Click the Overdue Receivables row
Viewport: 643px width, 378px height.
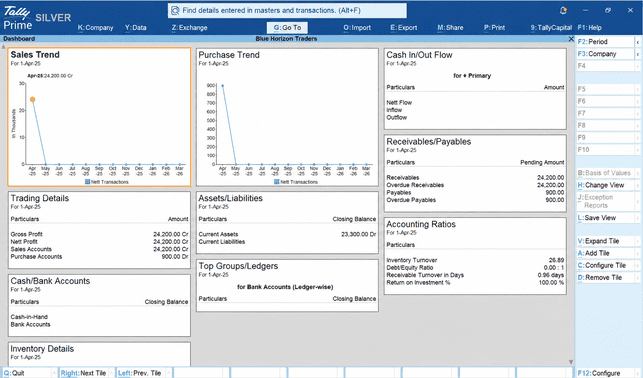click(475, 185)
